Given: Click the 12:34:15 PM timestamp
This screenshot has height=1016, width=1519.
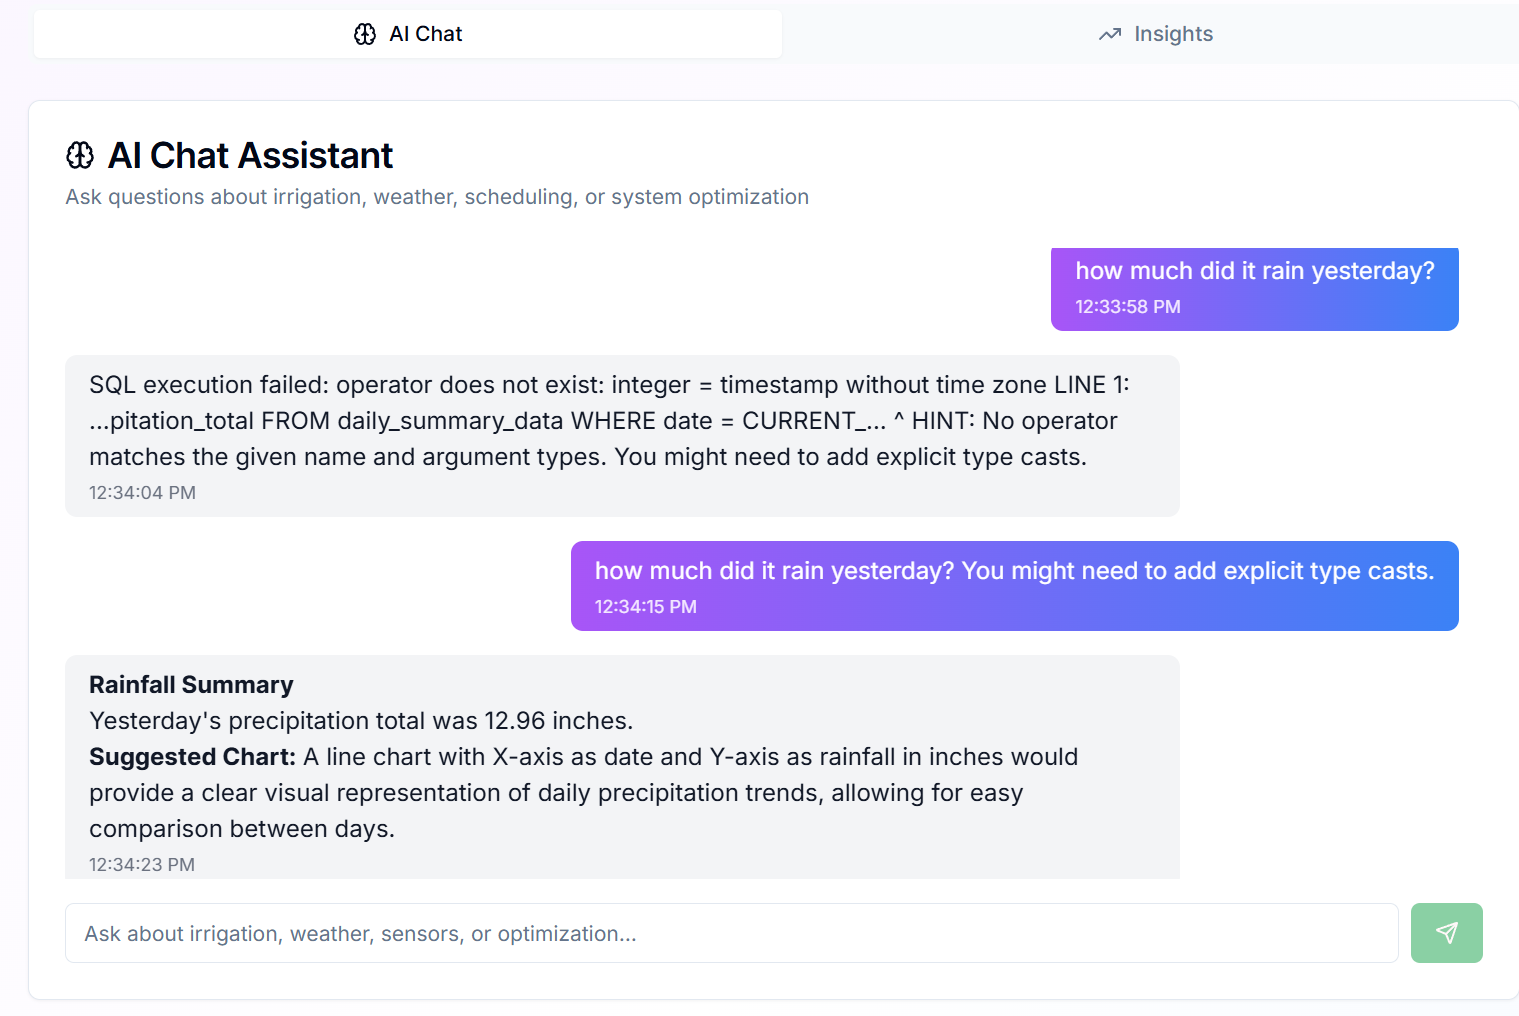Looking at the screenshot, I should point(646,607).
